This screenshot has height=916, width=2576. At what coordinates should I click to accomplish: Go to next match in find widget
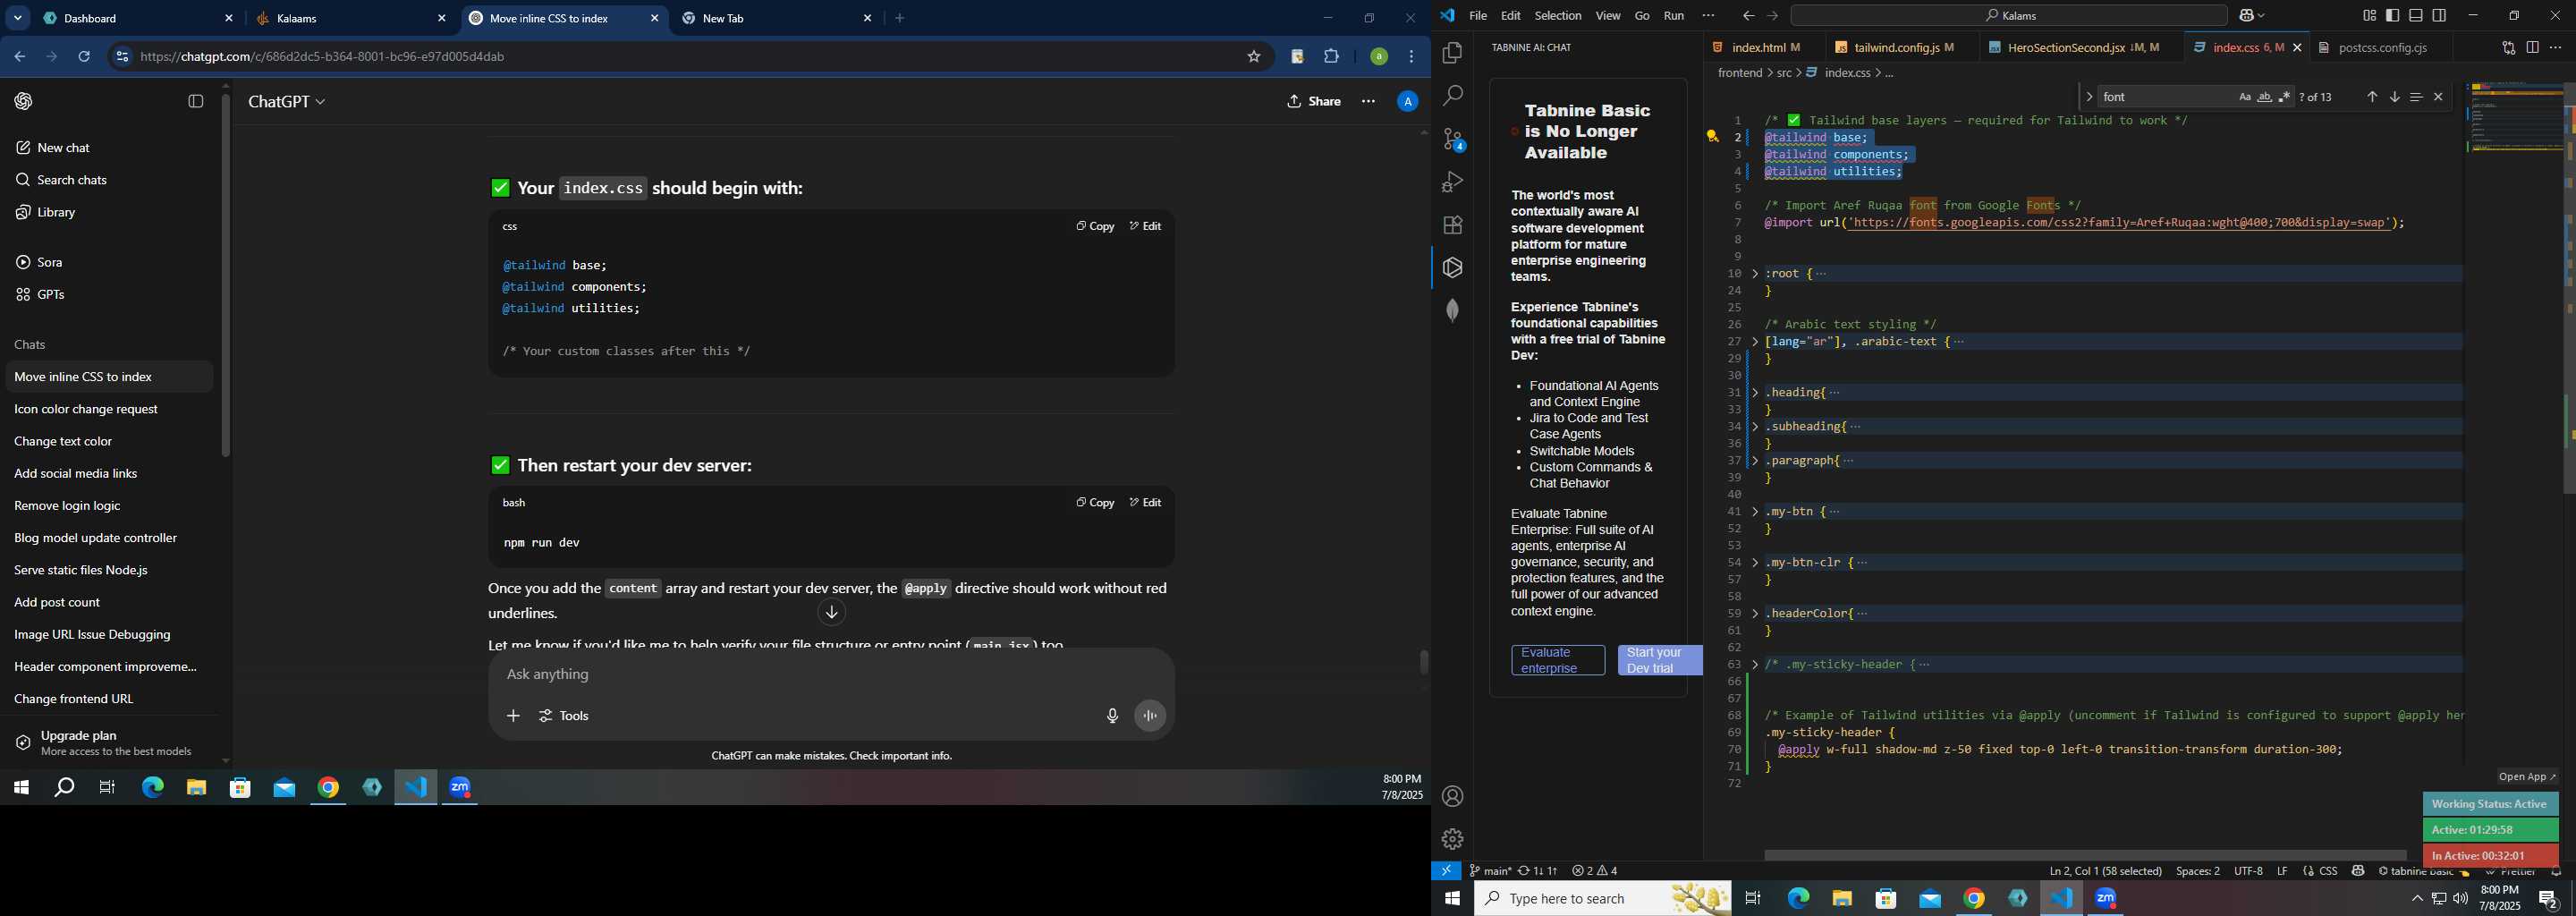pos(2394,97)
